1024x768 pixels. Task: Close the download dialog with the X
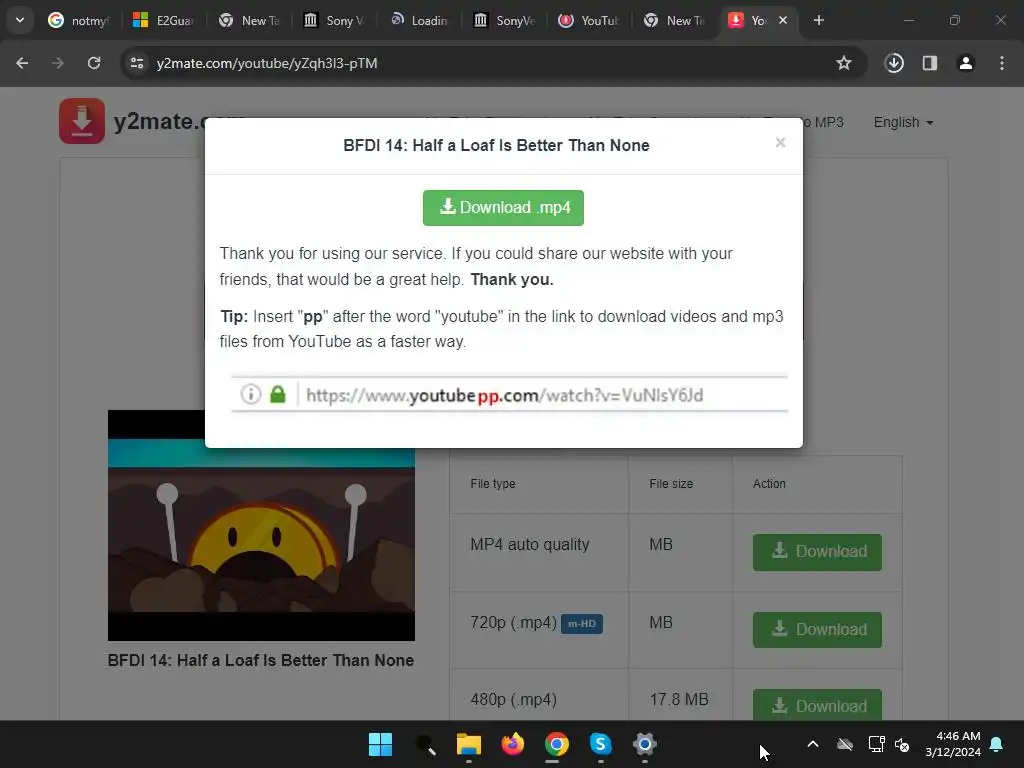coord(780,142)
